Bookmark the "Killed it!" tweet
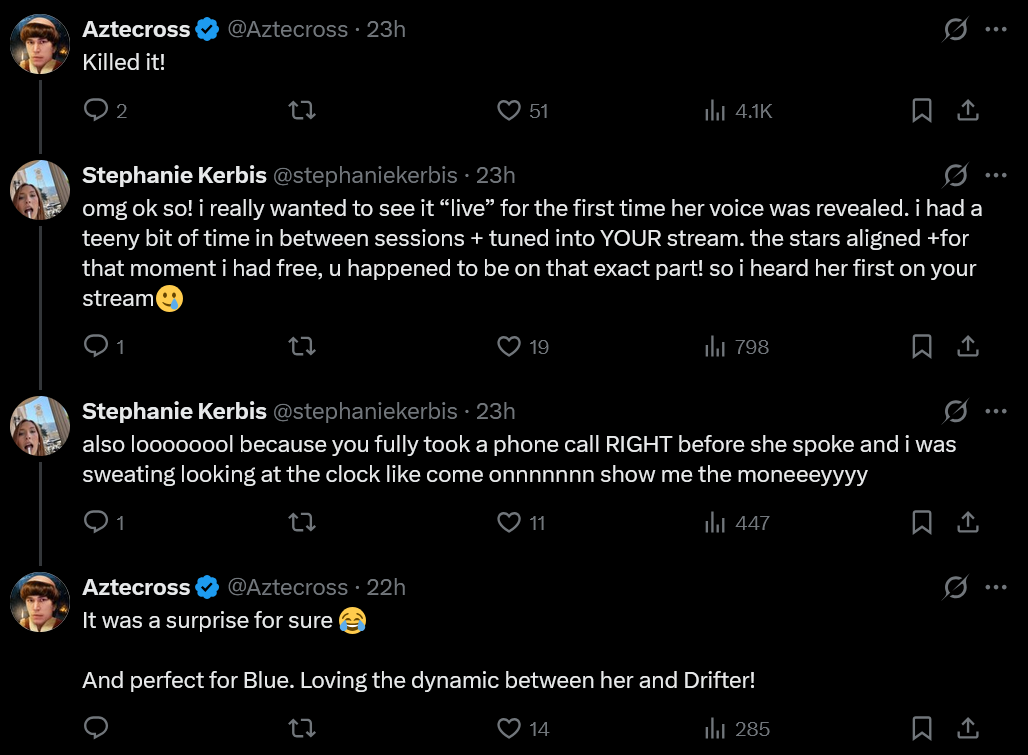1028x755 pixels. [922, 111]
